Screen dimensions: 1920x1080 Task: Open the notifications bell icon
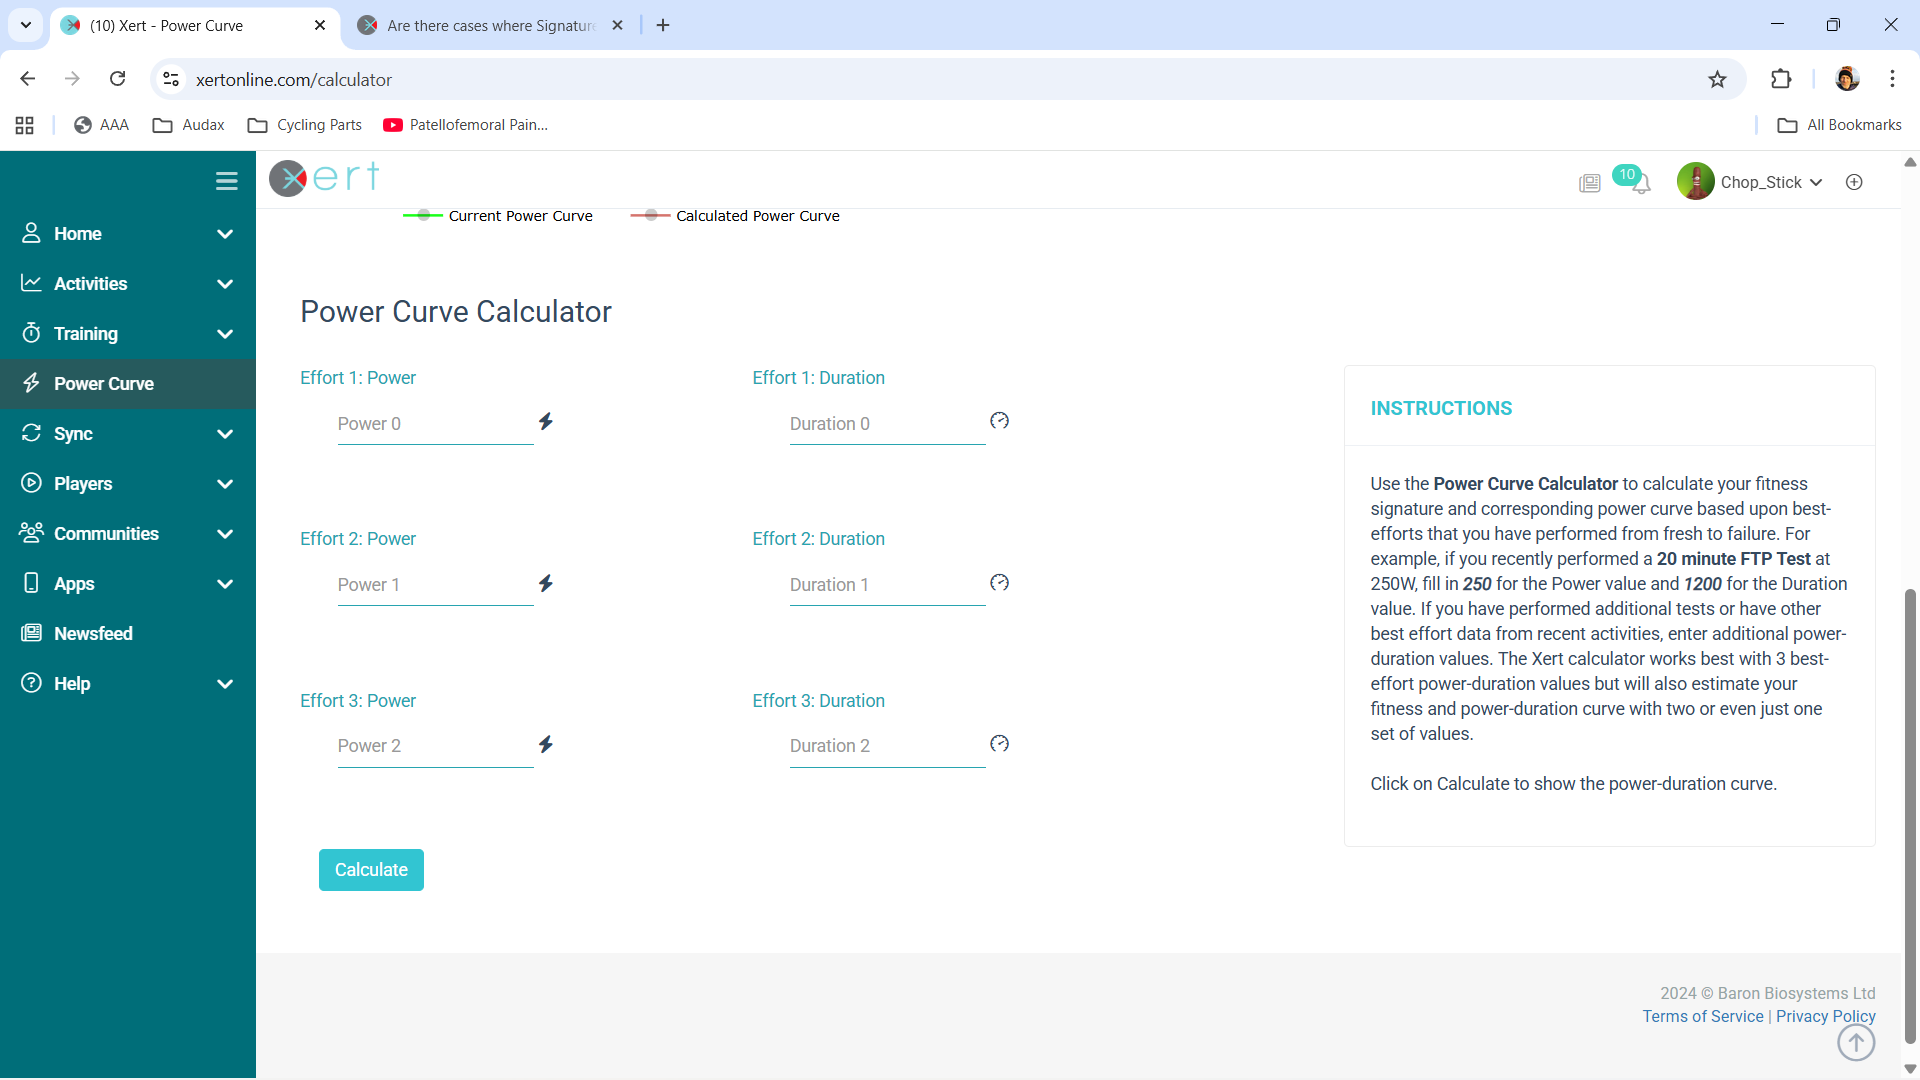pos(1641,184)
